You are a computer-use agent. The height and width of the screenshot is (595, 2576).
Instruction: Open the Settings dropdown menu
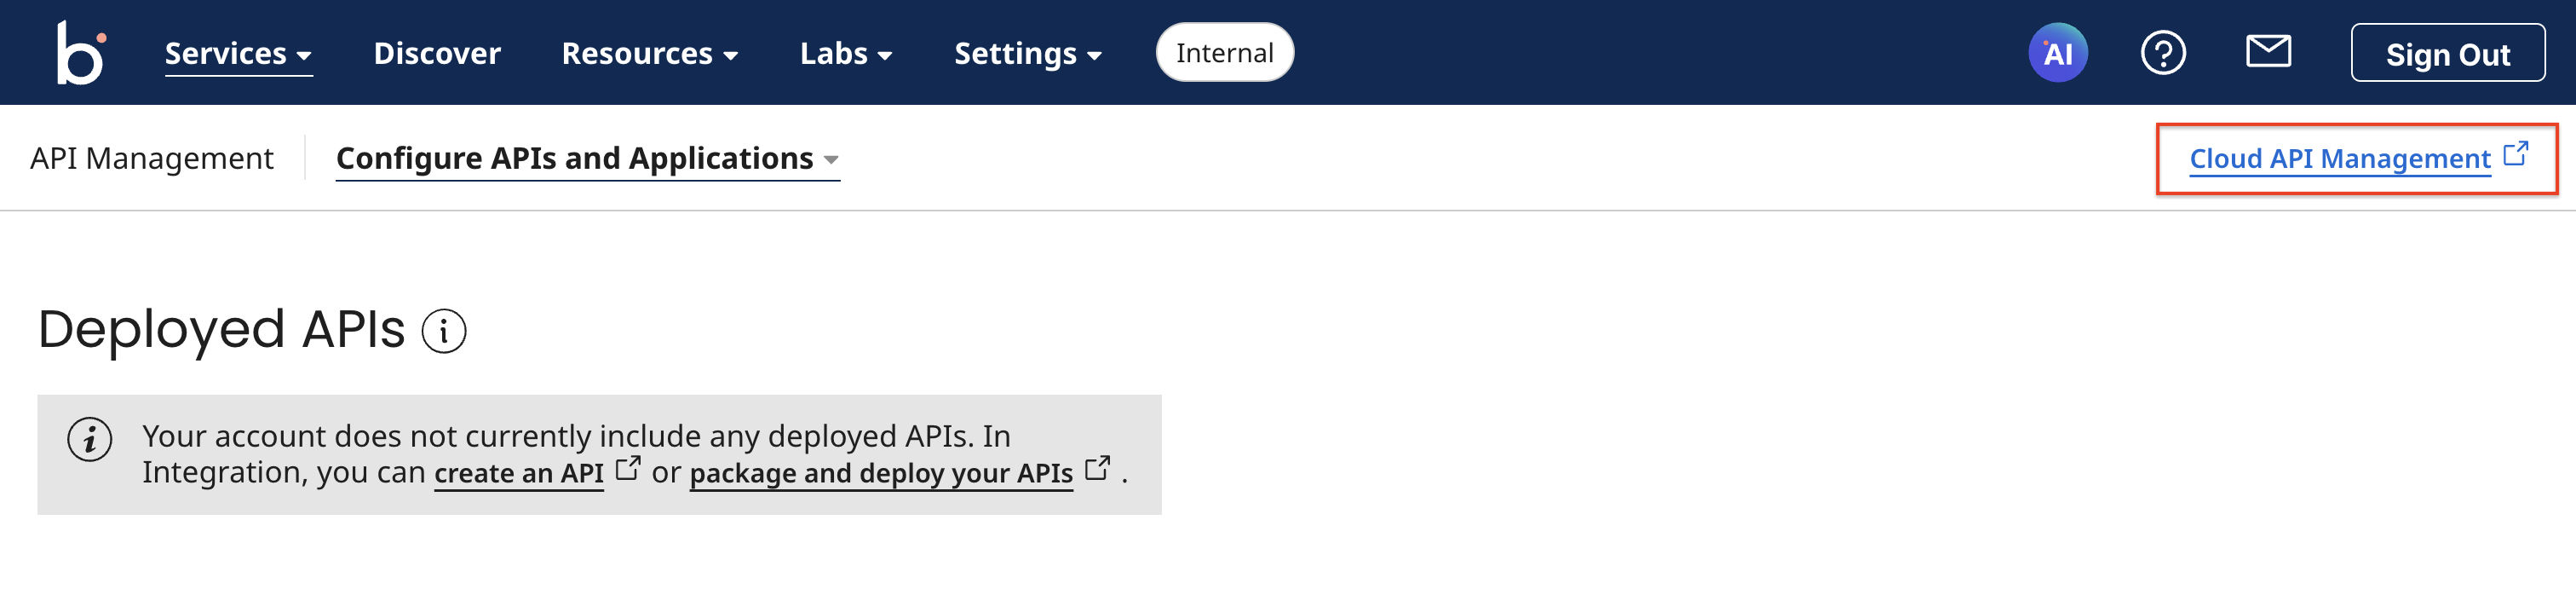pyautogui.click(x=1027, y=54)
